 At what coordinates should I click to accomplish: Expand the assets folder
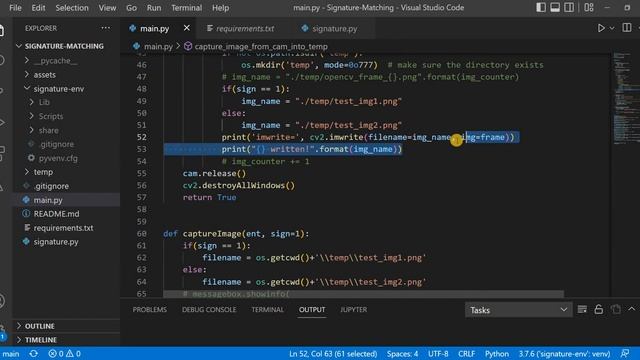coord(44,75)
